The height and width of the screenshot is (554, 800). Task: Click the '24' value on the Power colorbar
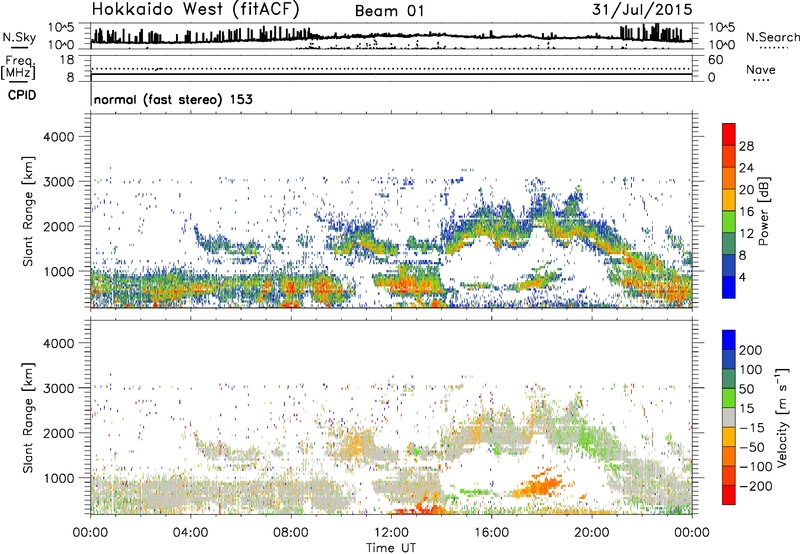pos(746,168)
